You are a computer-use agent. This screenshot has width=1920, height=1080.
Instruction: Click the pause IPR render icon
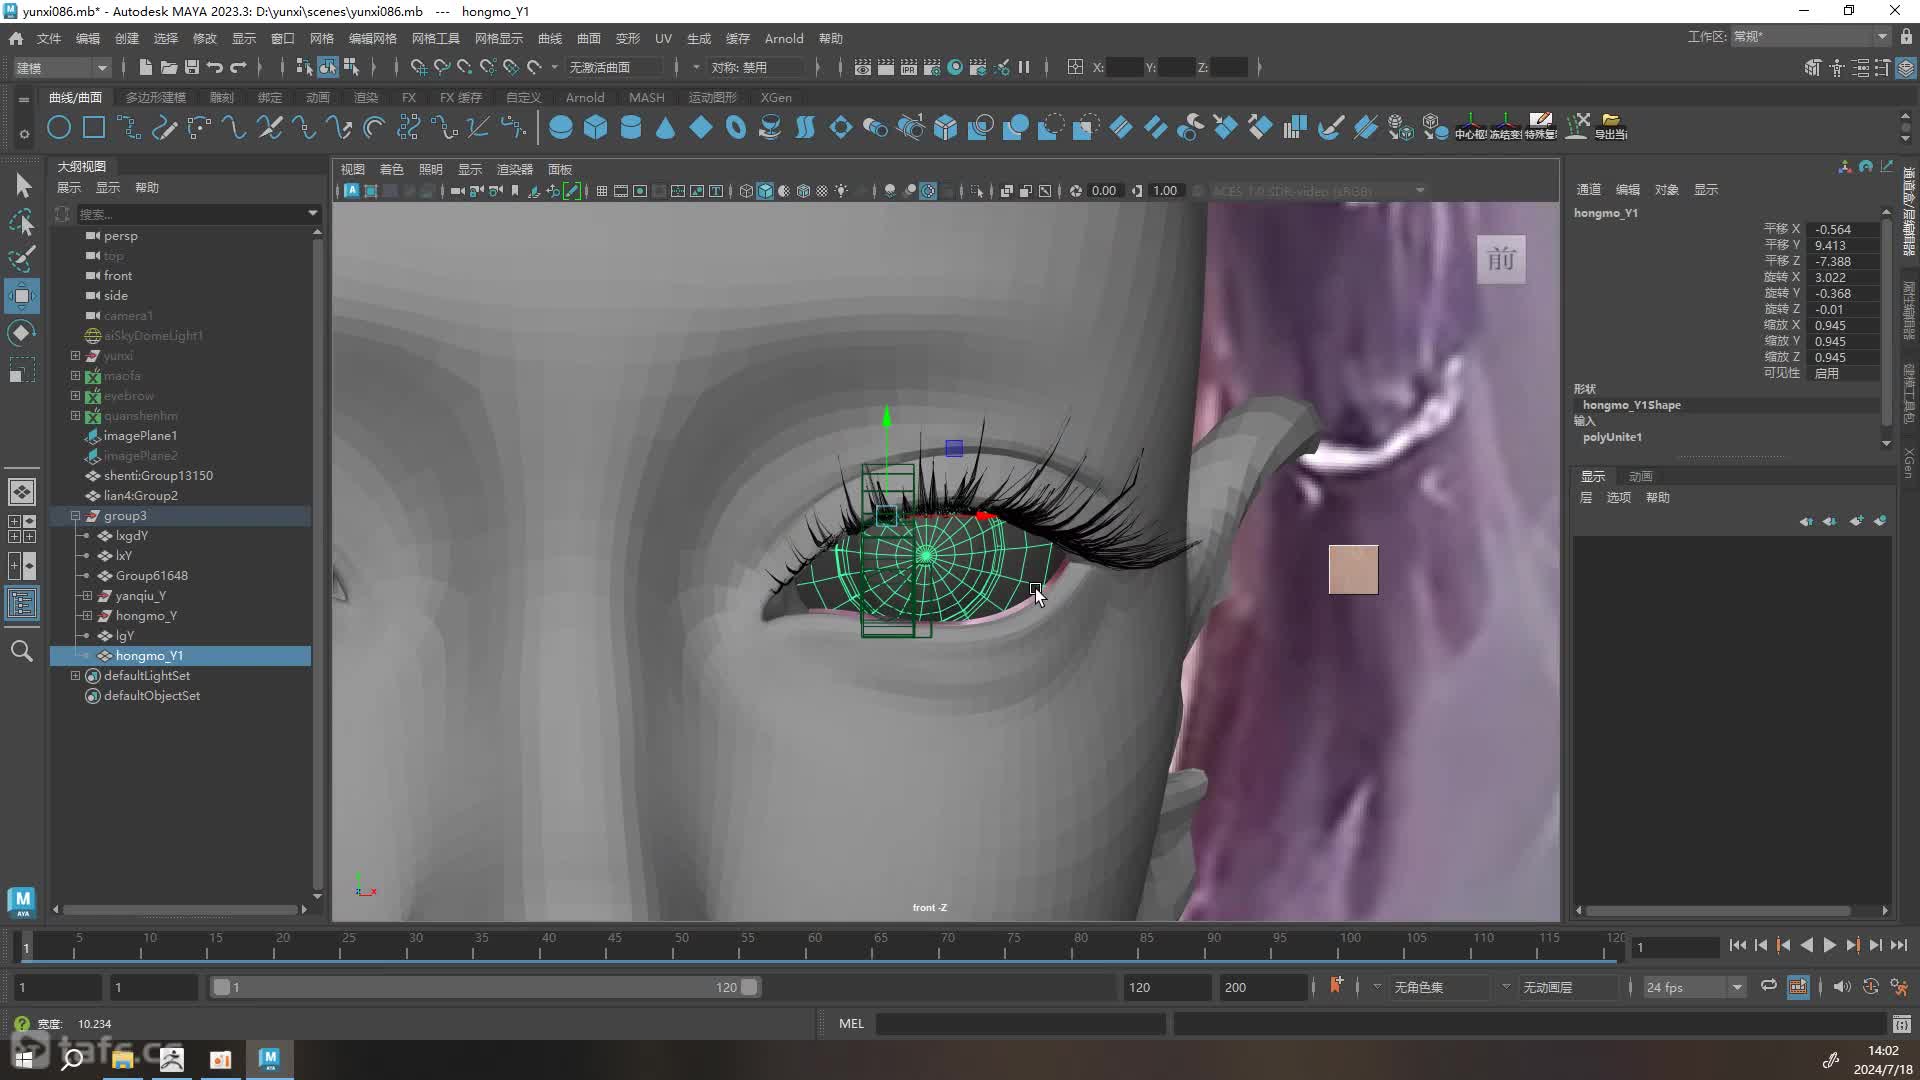1024,67
